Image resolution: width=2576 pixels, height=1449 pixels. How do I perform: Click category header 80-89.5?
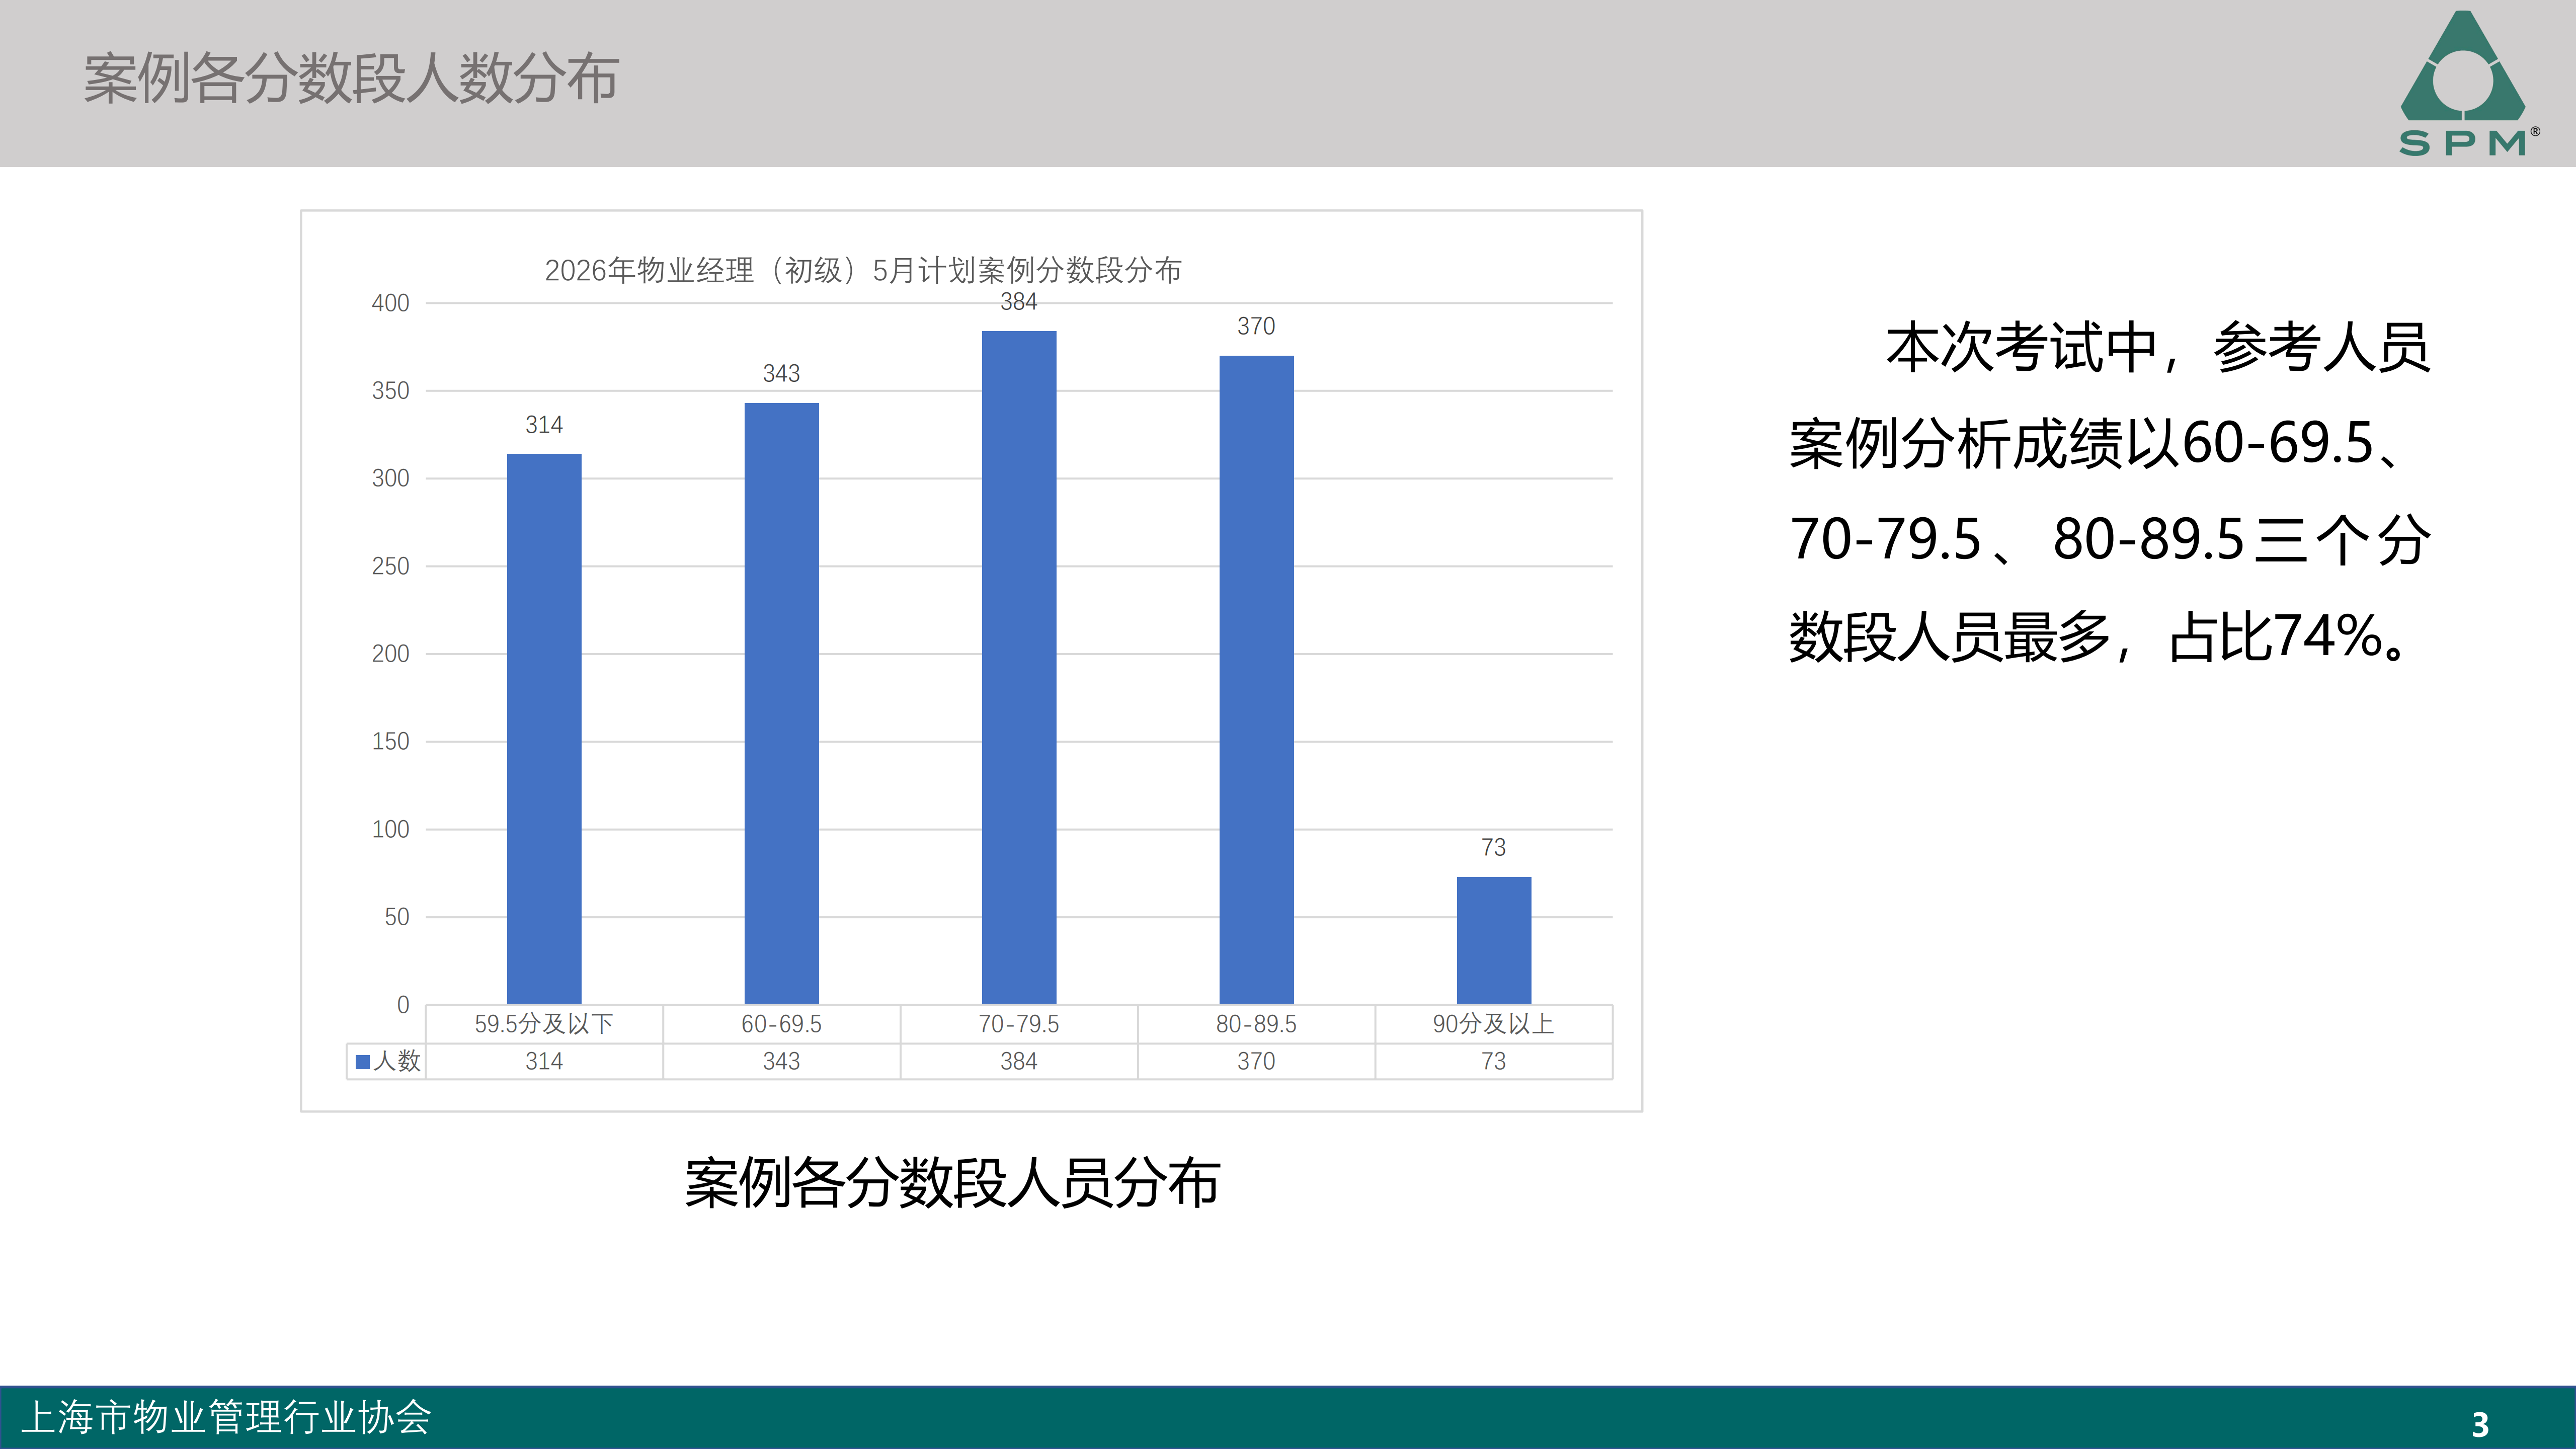[1256, 1024]
